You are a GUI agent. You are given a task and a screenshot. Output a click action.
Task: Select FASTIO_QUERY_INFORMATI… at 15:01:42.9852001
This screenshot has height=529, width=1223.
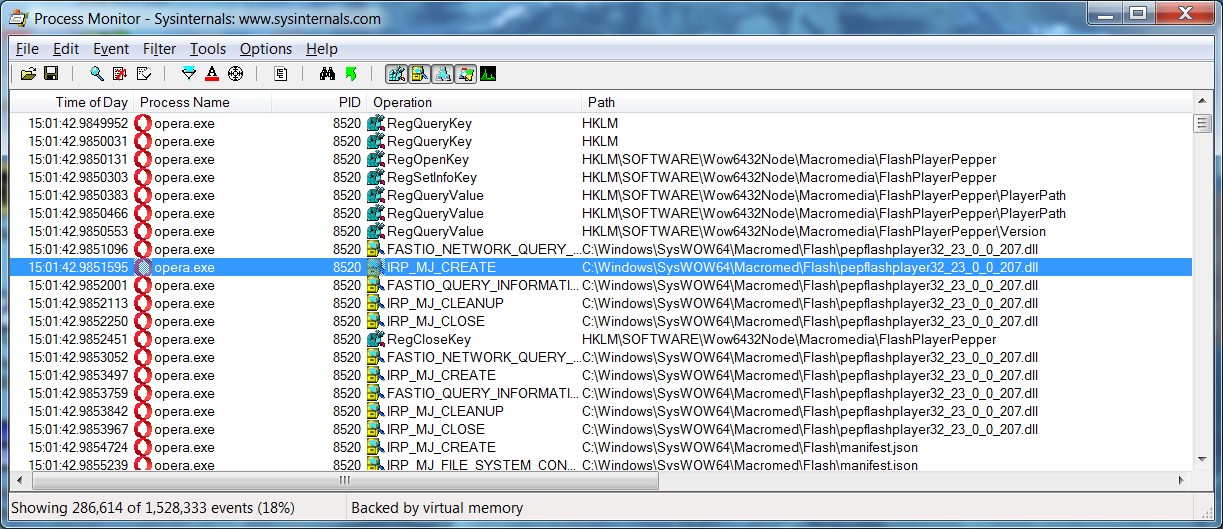coord(483,285)
